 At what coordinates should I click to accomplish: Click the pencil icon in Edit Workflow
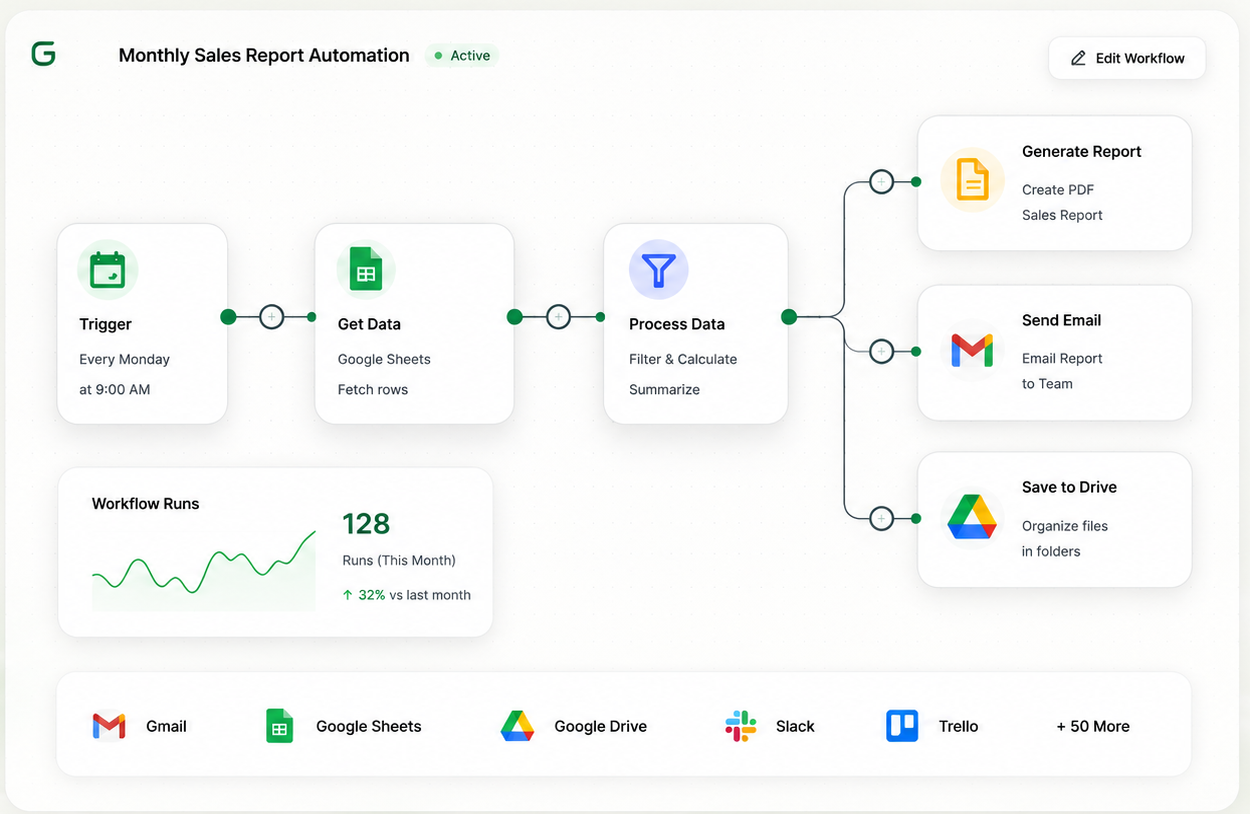click(1078, 58)
